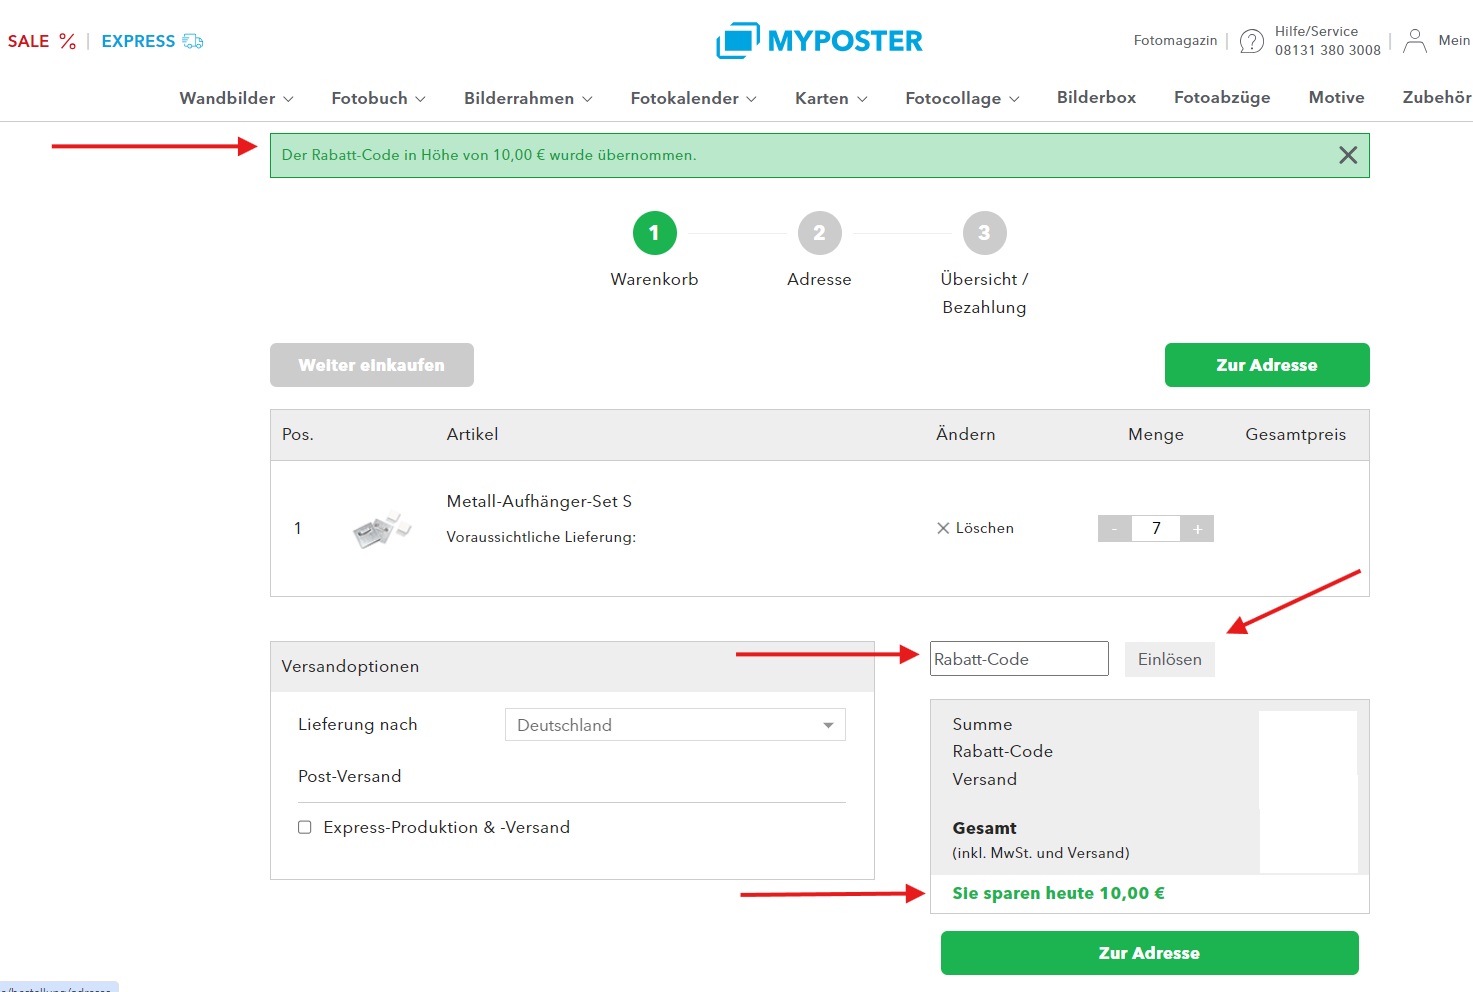Screen dimensions: 1473x992
Task: Delete item with Löschen X icon
Action: 943,528
